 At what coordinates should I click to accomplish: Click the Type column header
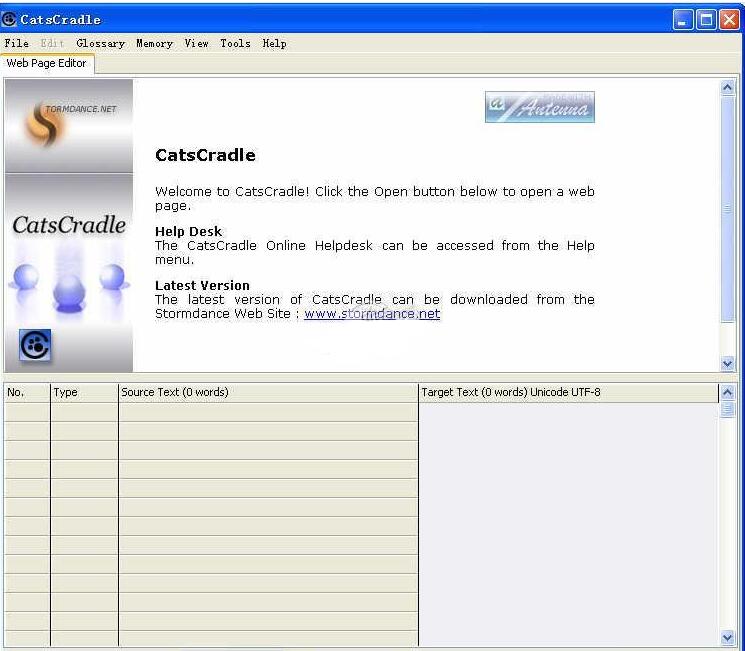coord(84,393)
